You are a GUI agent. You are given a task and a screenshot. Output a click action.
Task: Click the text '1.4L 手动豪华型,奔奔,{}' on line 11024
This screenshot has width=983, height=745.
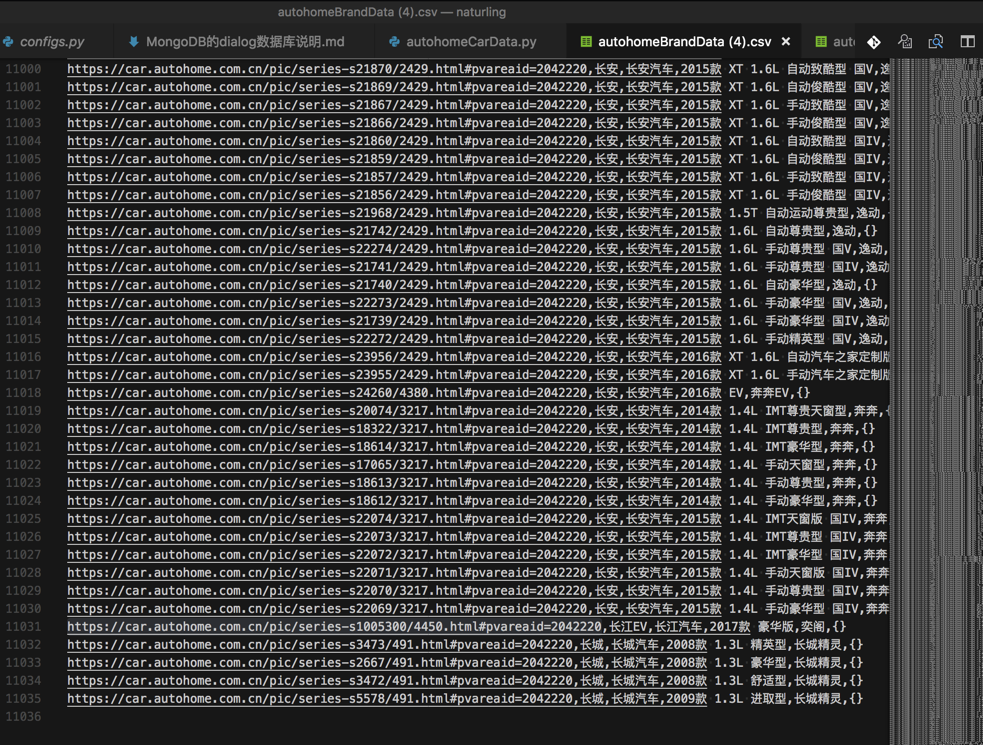coord(802,501)
